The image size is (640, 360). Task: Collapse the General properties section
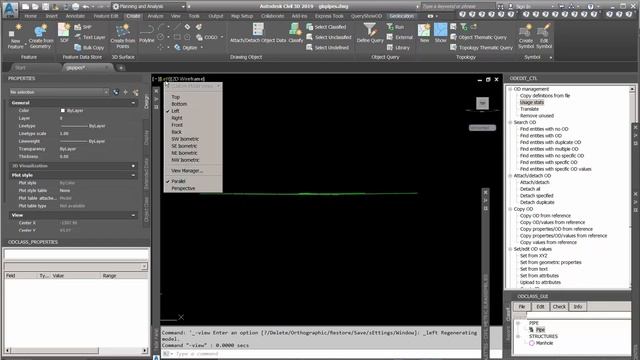pyautogui.click(x=133, y=103)
